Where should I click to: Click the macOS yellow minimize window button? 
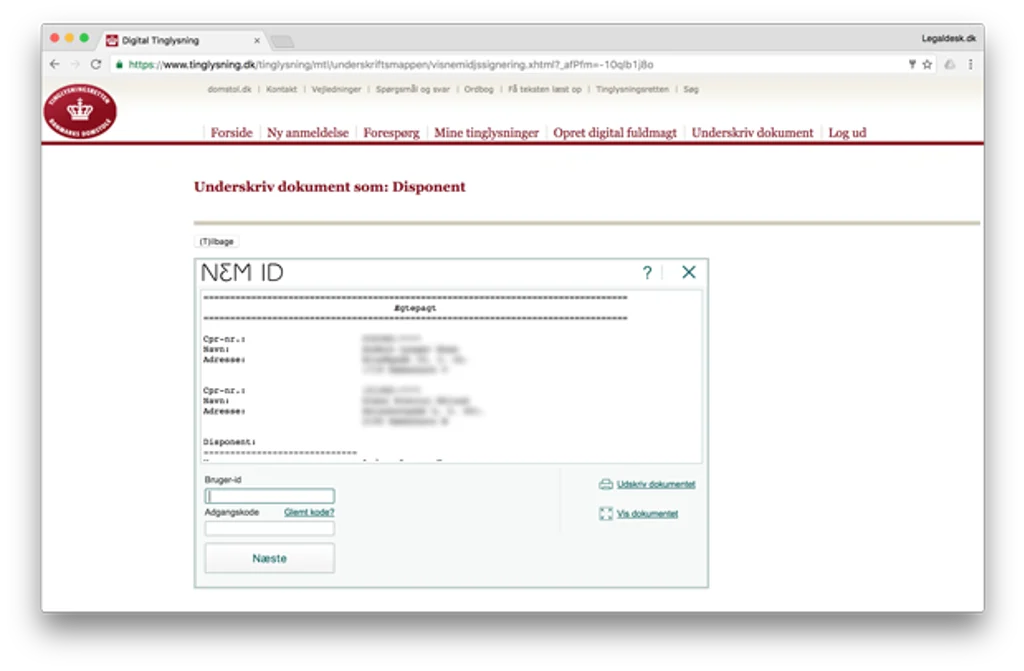(69, 38)
